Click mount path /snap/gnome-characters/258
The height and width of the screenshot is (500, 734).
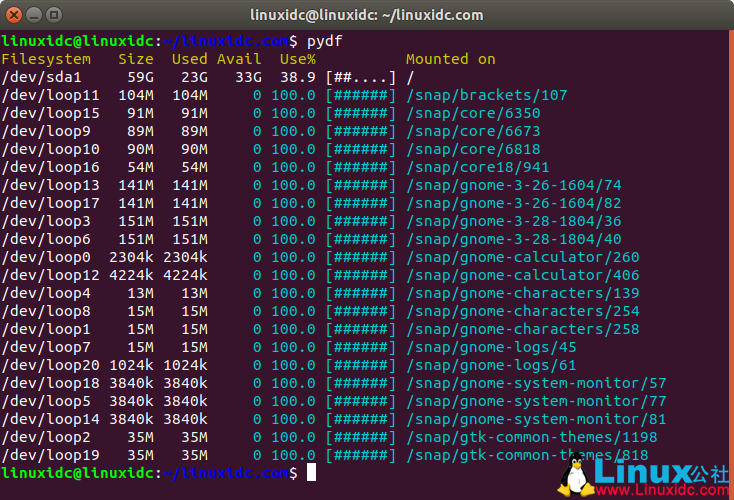coord(522,330)
